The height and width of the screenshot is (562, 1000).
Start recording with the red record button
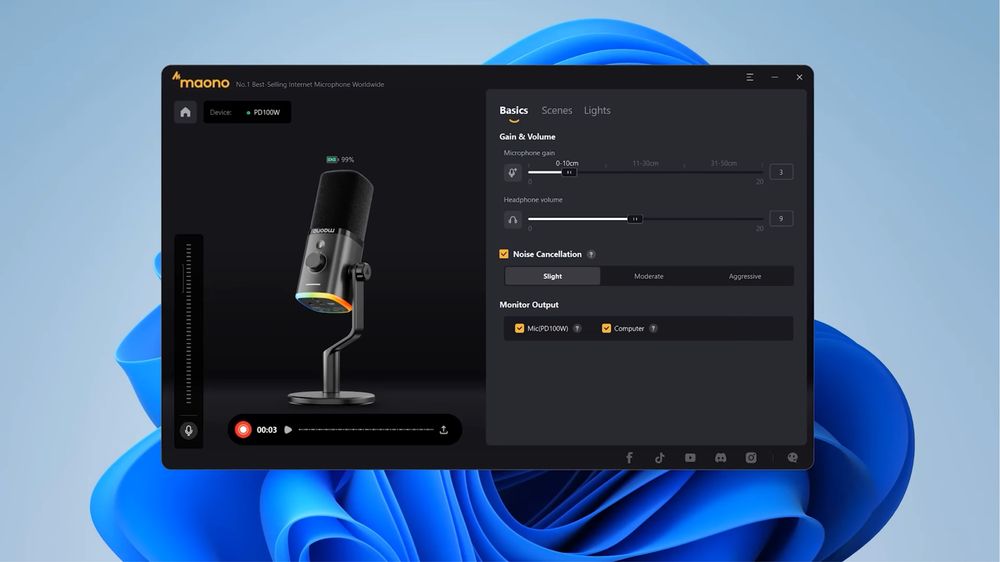point(243,430)
